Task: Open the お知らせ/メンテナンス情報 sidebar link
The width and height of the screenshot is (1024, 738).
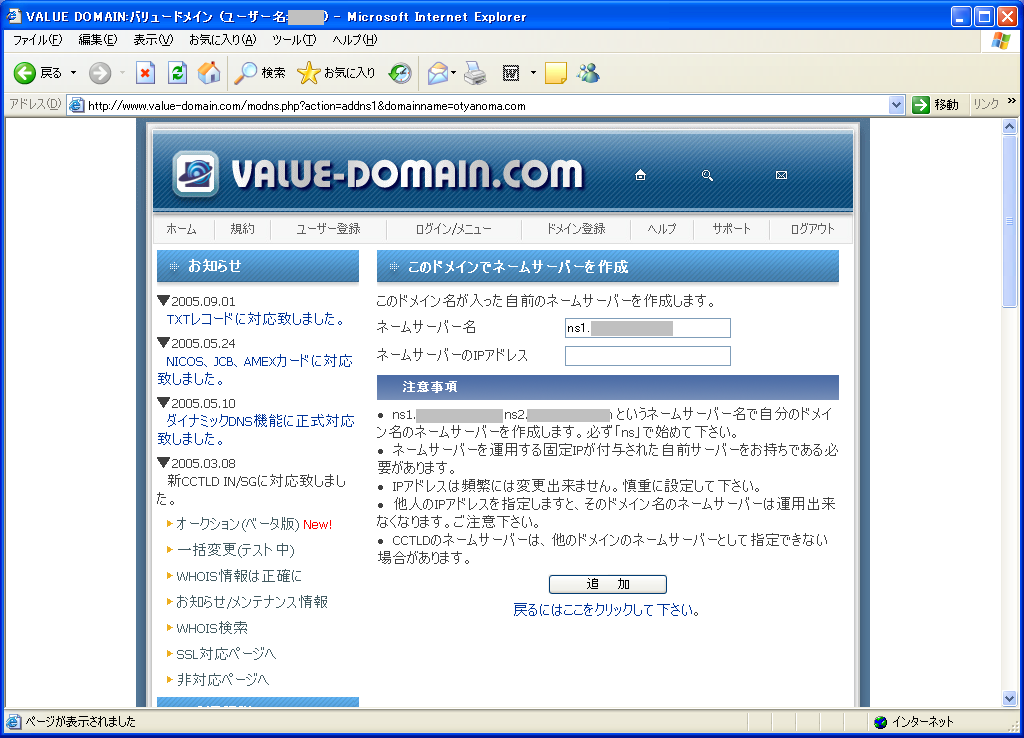Action: pos(252,602)
